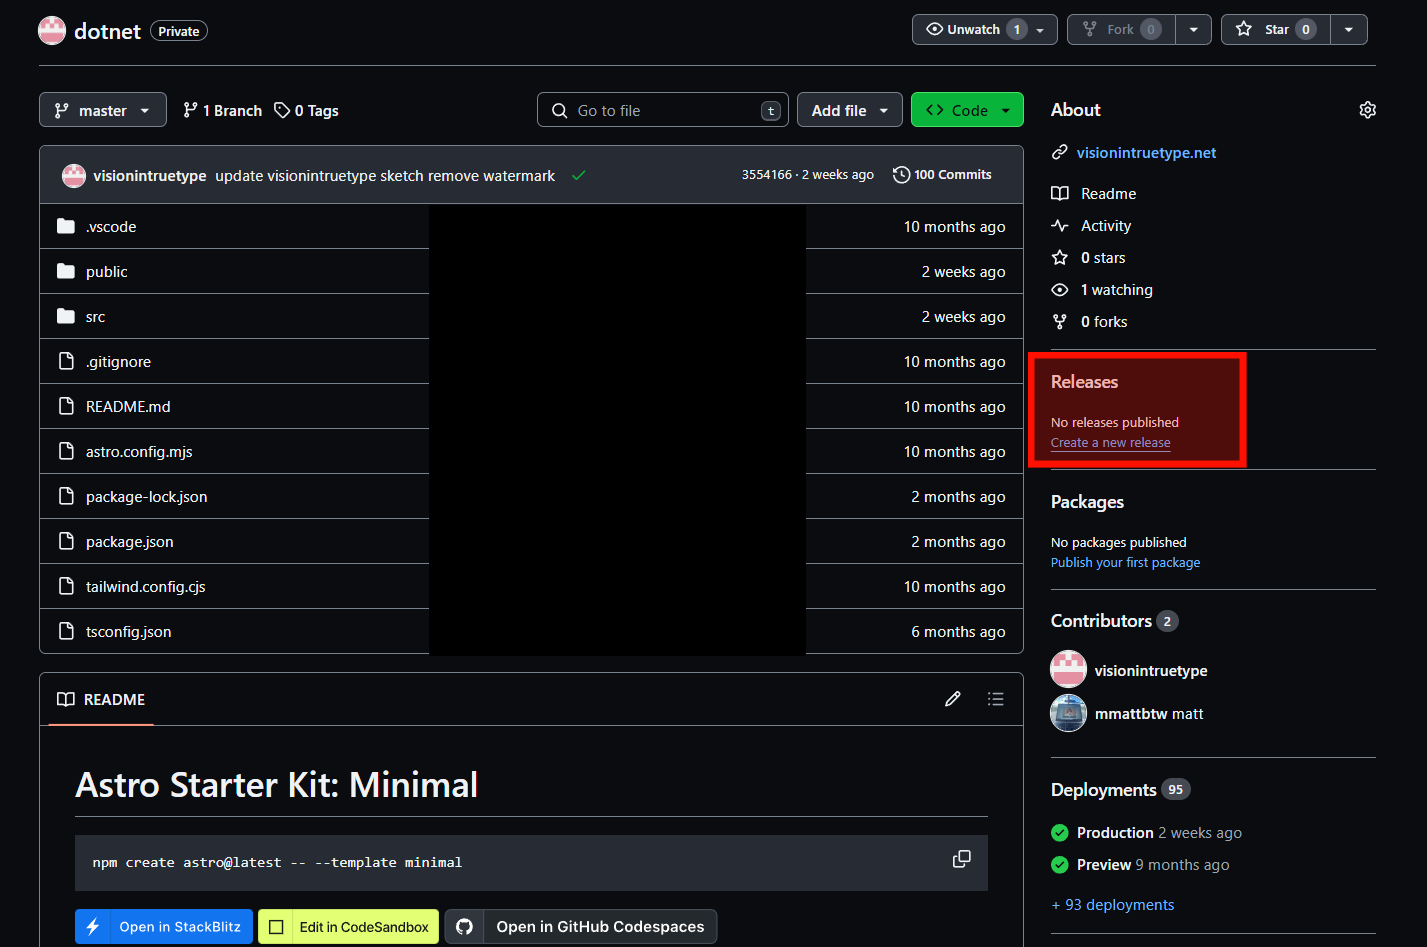The width and height of the screenshot is (1427, 947).
Task: Click the clock icon showing 100 Commits
Action: point(901,174)
